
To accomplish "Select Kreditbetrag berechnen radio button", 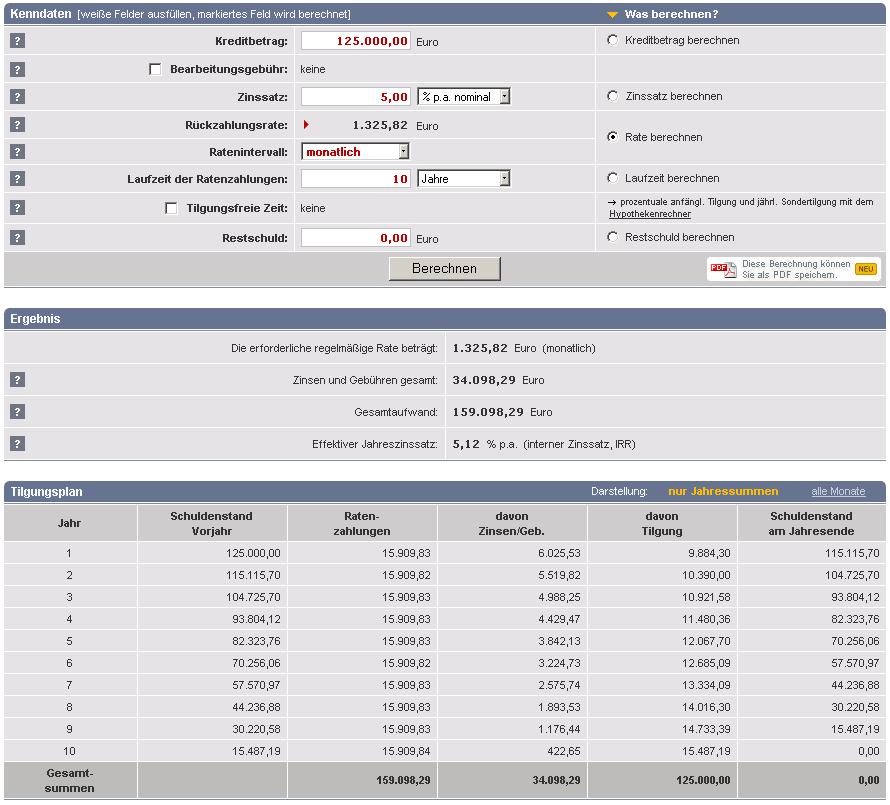I will pyautogui.click(x=613, y=41).
